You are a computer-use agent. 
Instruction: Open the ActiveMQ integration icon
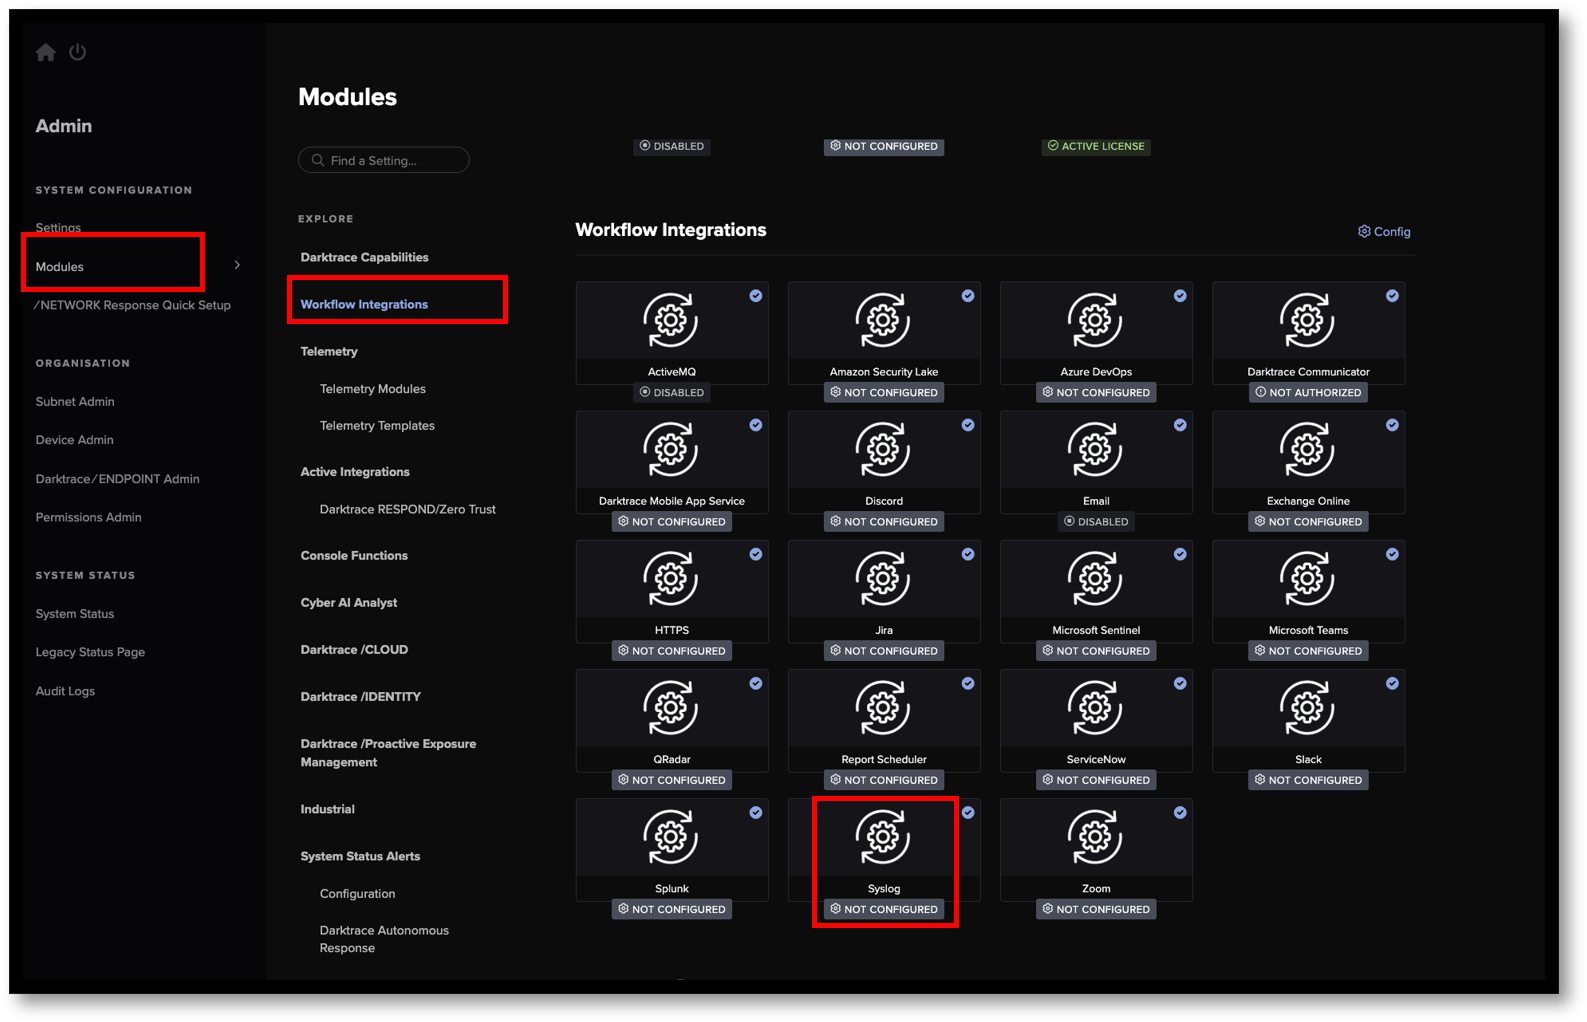click(671, 320)
